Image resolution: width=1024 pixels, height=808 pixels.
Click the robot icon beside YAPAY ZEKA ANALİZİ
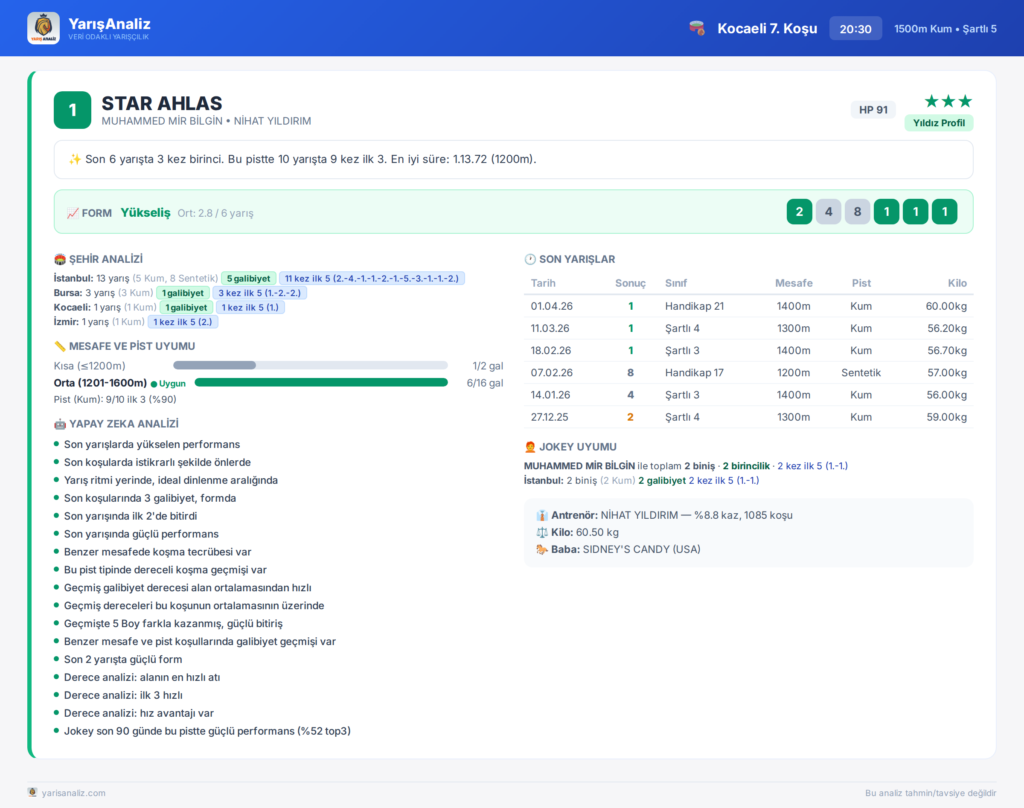[59, 424]
